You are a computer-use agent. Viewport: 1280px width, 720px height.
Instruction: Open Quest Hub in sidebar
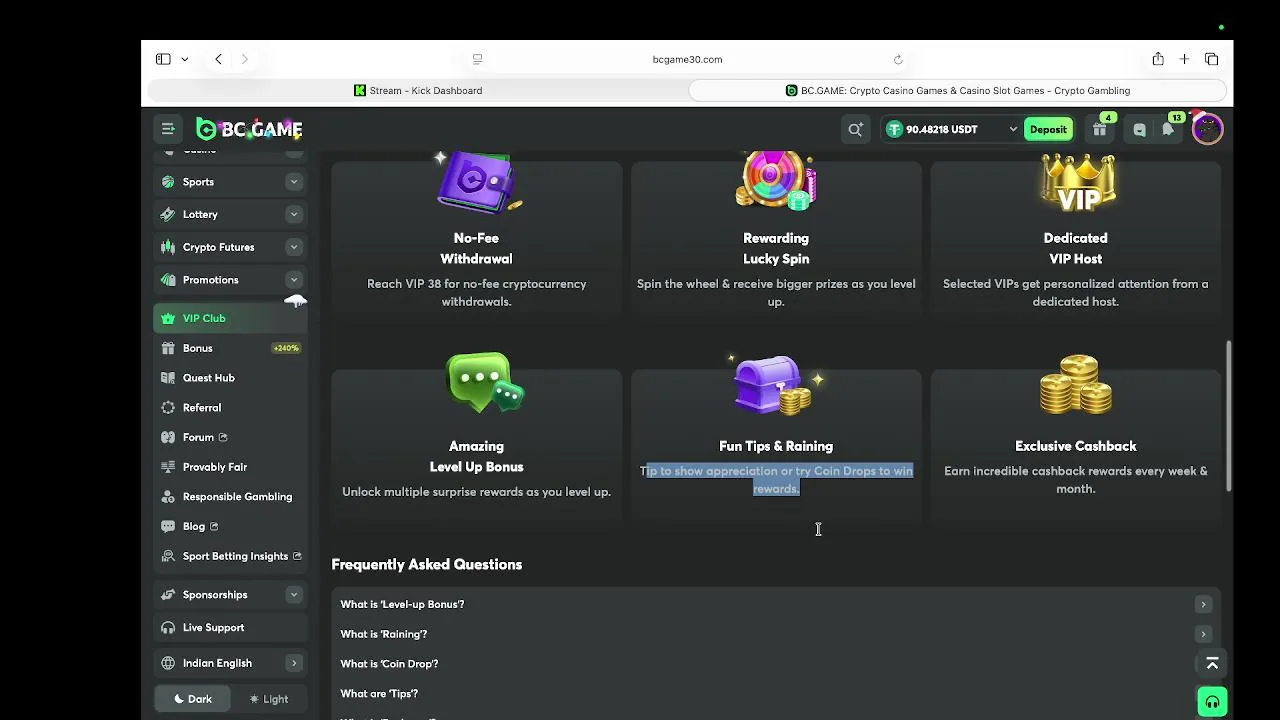pos(231,378)
